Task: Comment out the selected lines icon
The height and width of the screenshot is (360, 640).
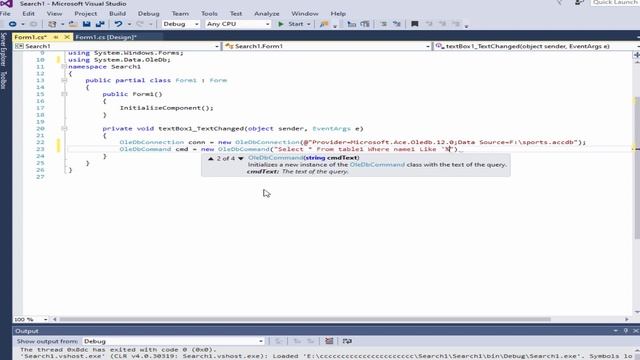Action: [383, 24]
